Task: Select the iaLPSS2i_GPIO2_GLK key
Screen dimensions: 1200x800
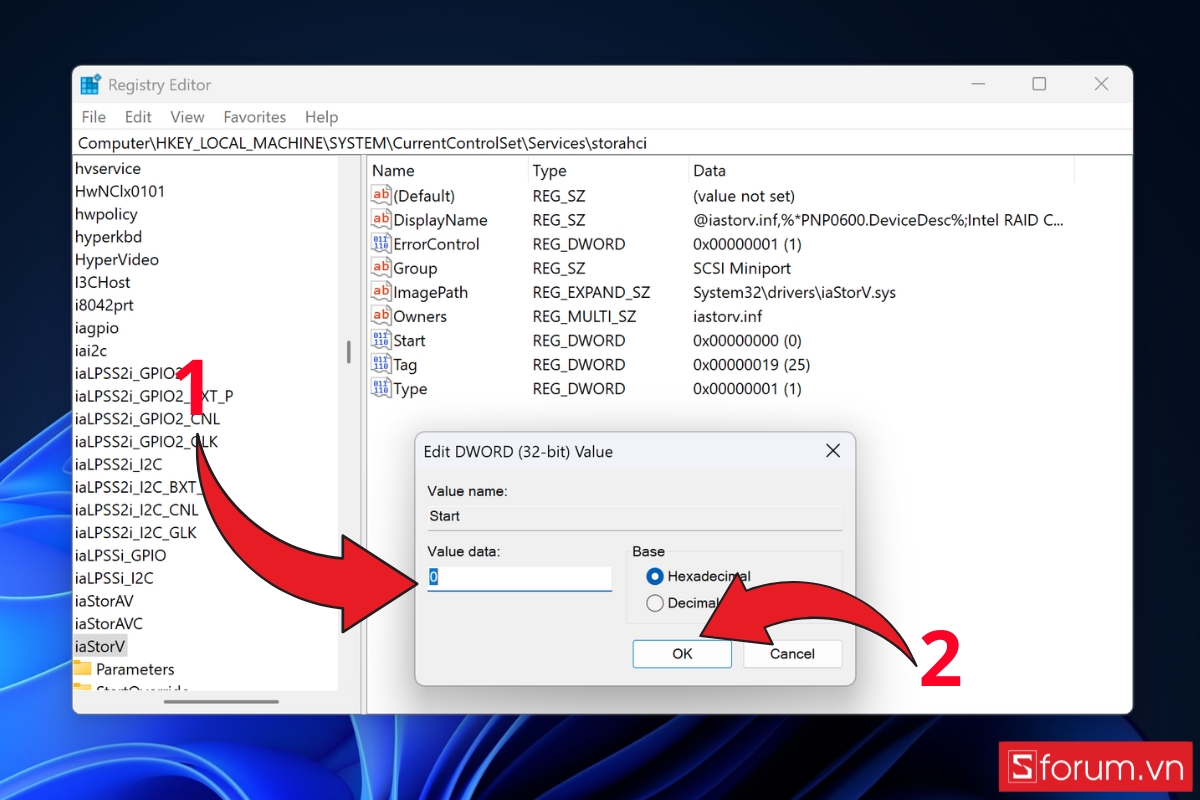Action: (x=146, y=441)
